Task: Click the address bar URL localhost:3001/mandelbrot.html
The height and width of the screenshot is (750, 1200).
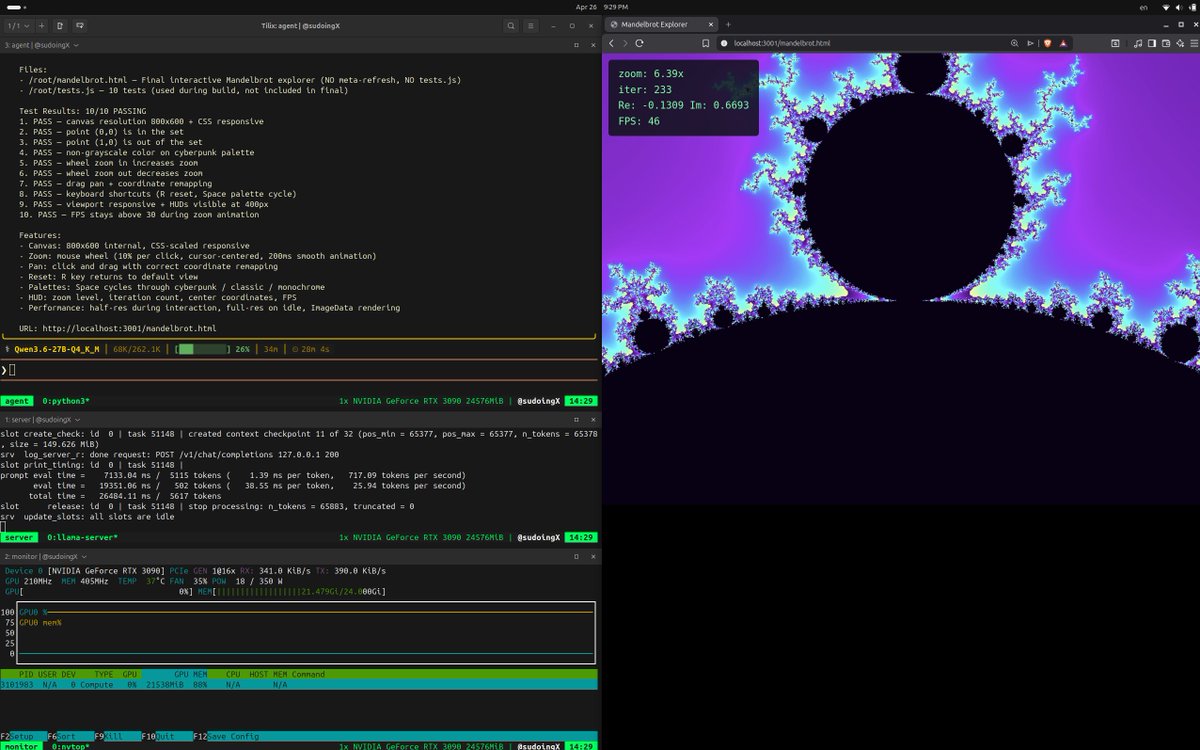Action: tap(782, 43)
